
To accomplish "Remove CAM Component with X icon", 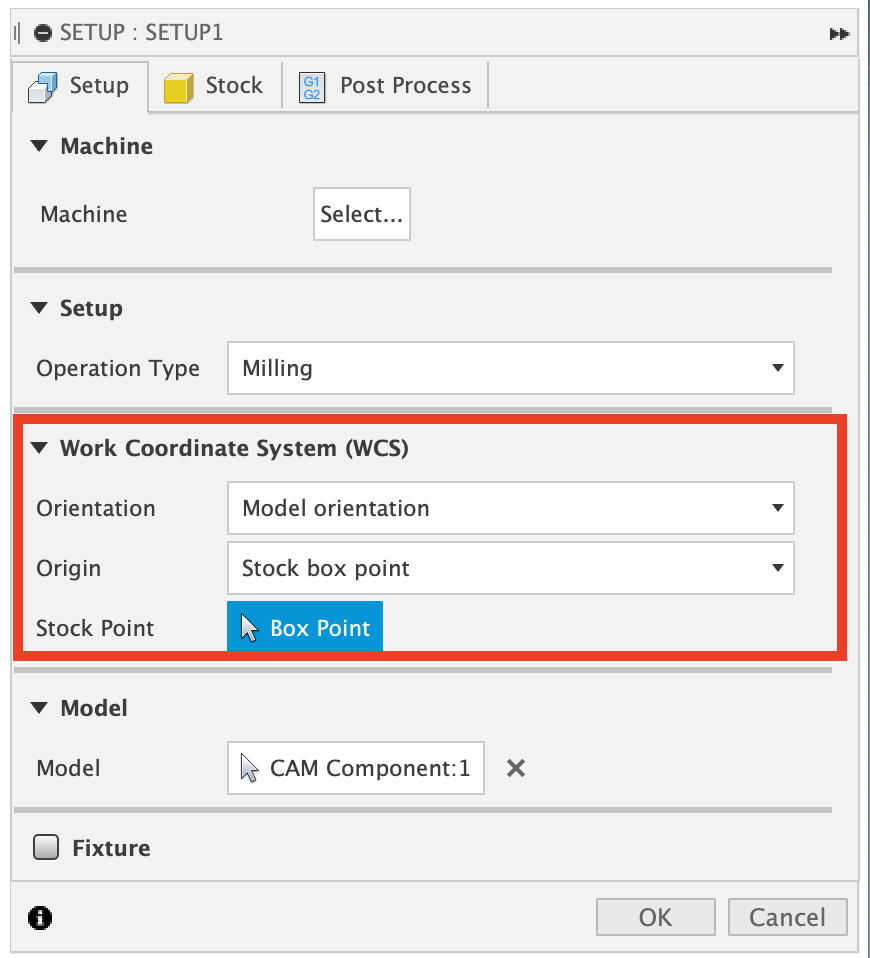I will tap(515, 768).
